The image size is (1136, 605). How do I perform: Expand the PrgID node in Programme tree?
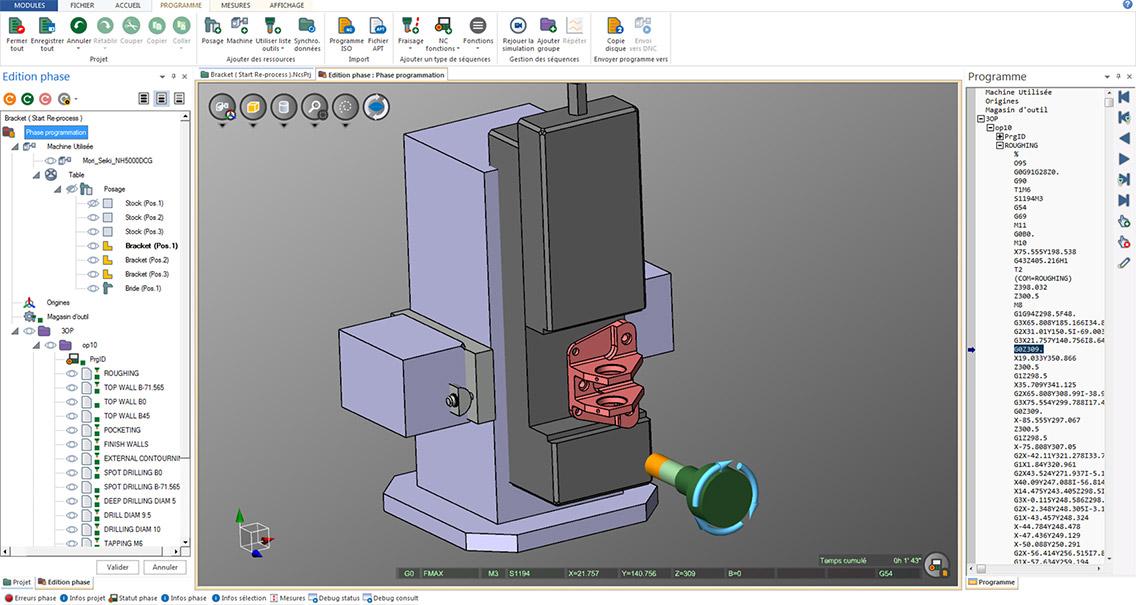pyautogui.click(x=999, y=137)
